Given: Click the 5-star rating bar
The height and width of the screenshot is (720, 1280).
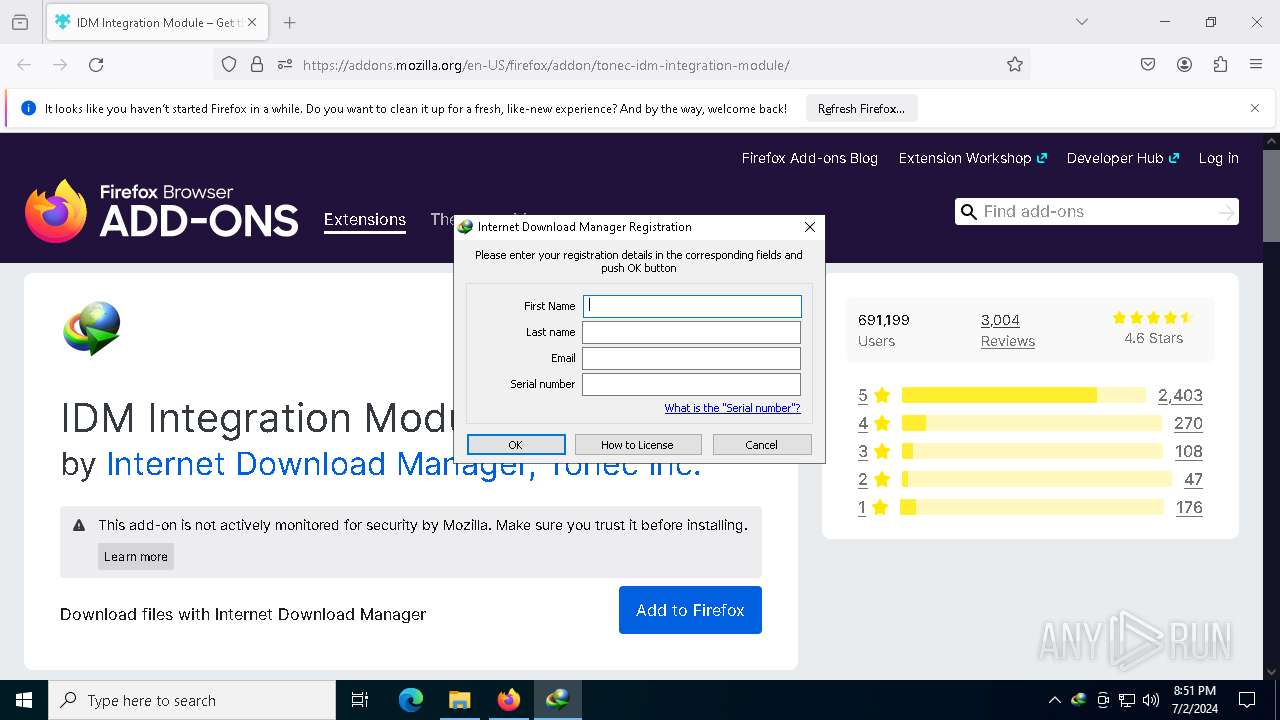Looking at the screenshot, I should coord(1023,395).
